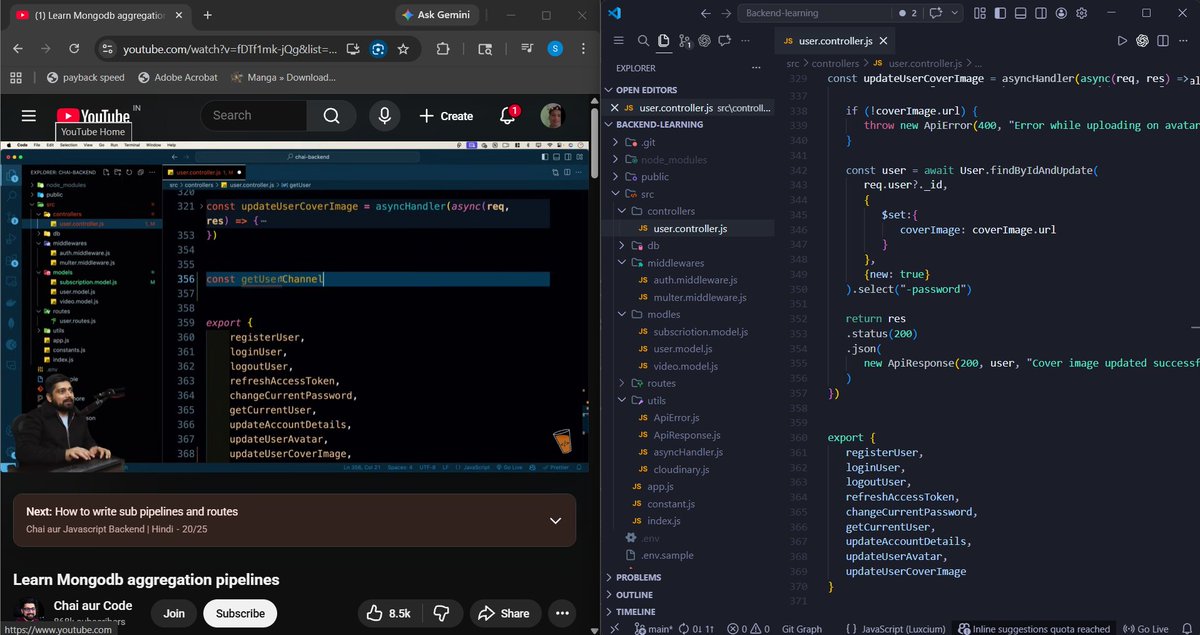Click the Run code play icon
The image size is (1200, 635).
(x=1121, y=41)
